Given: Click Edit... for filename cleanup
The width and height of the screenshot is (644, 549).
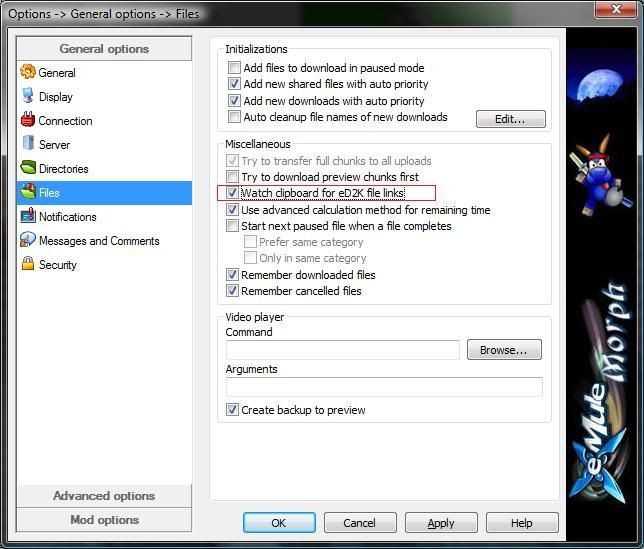Looking at the screenshot, I should coord(511,119).
